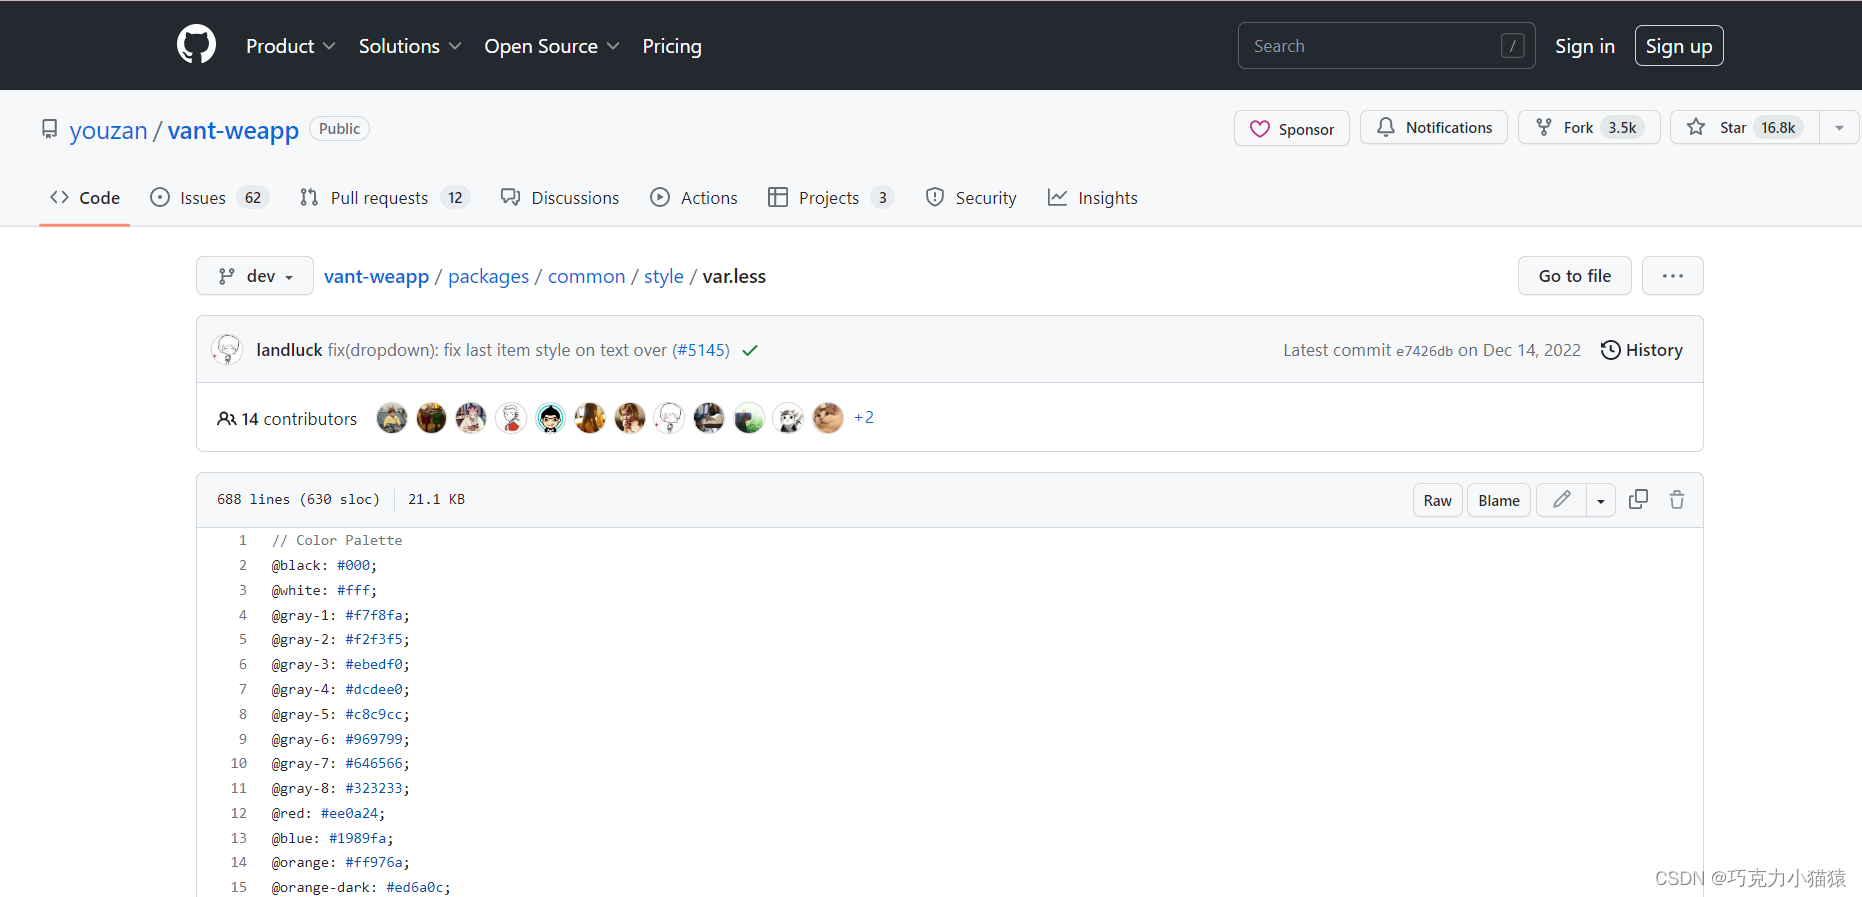Go to packages folder in breadcrumb
Viewport: 1862px width, 897px height.
(488, 276)
